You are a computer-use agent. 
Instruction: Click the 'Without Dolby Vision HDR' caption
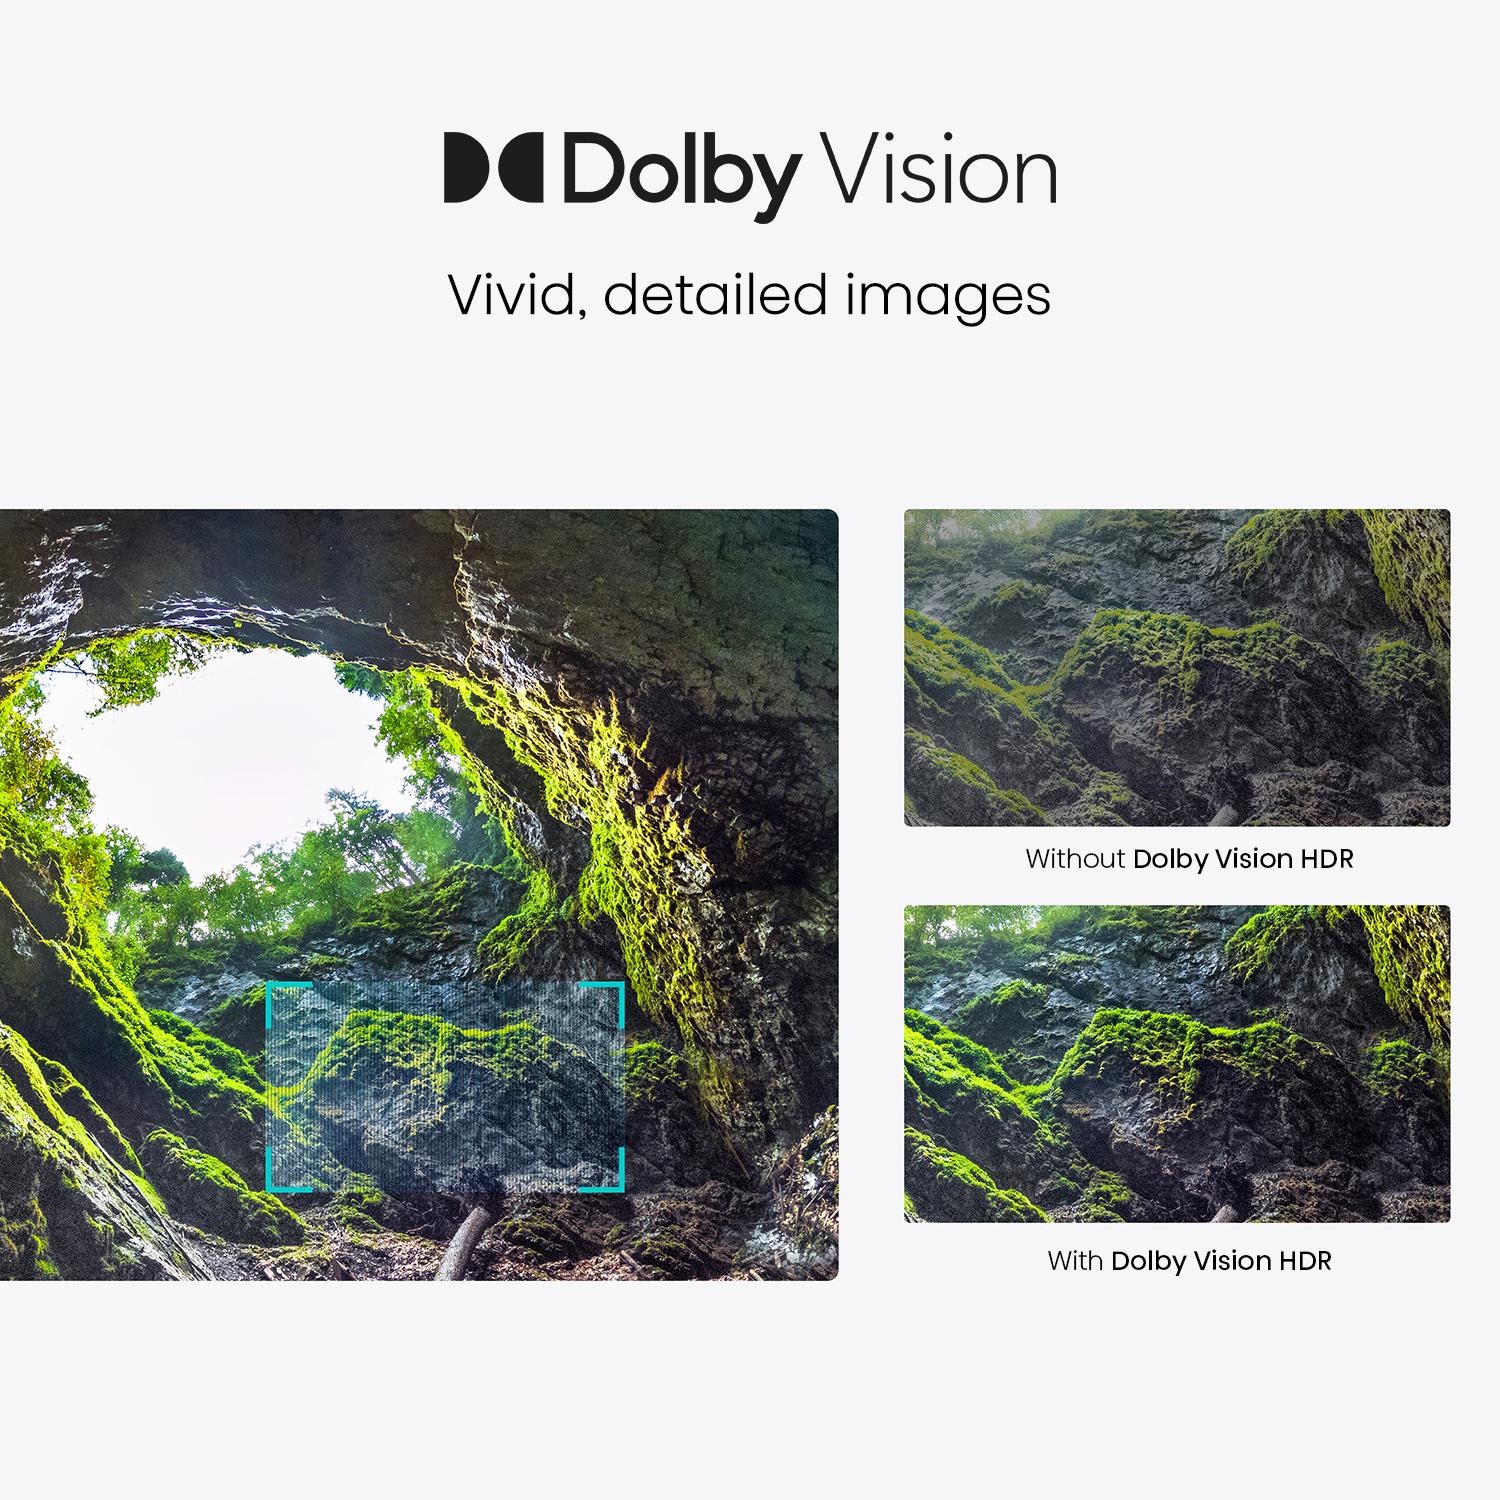(x=1189, y=859)
